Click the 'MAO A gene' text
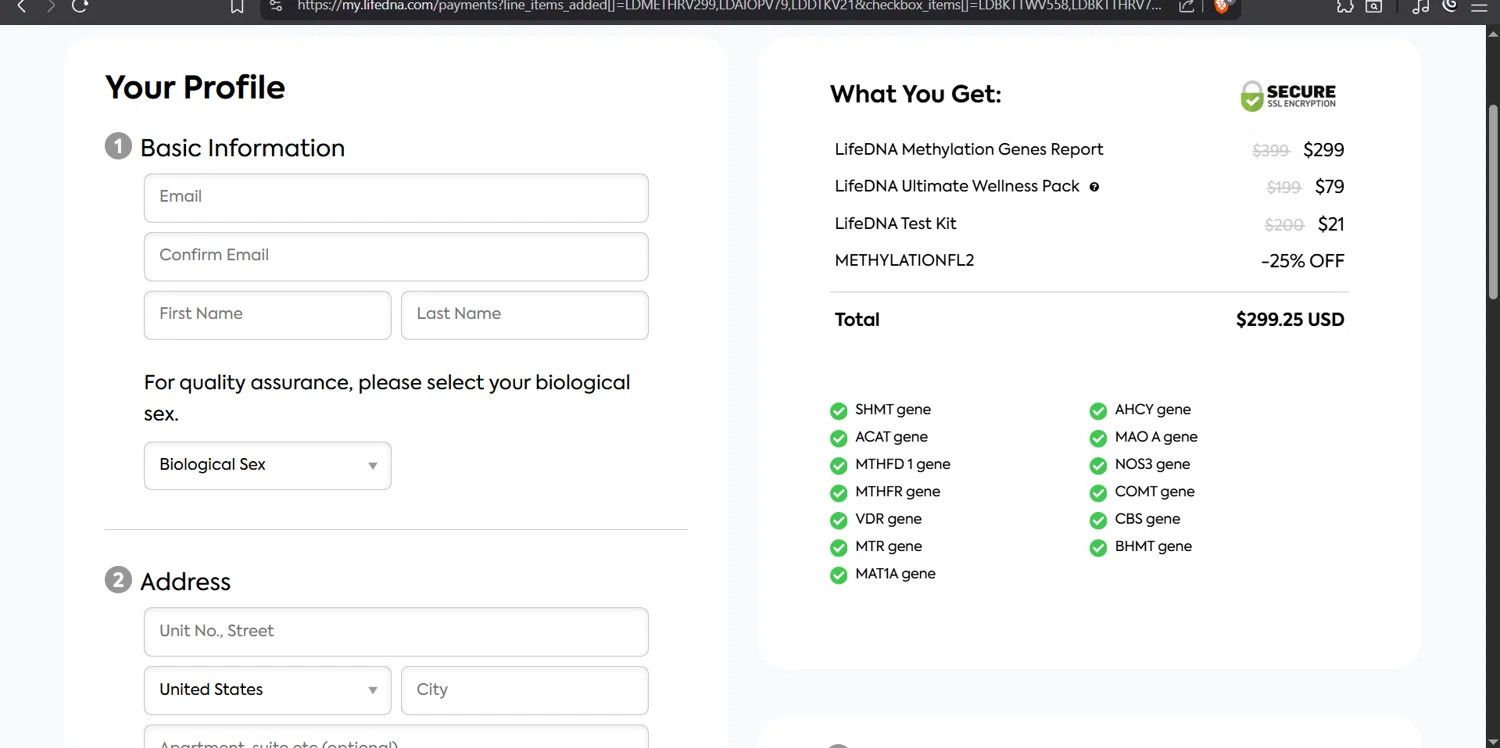This screenshot has height=748, width=1500. click(1156, 437)
